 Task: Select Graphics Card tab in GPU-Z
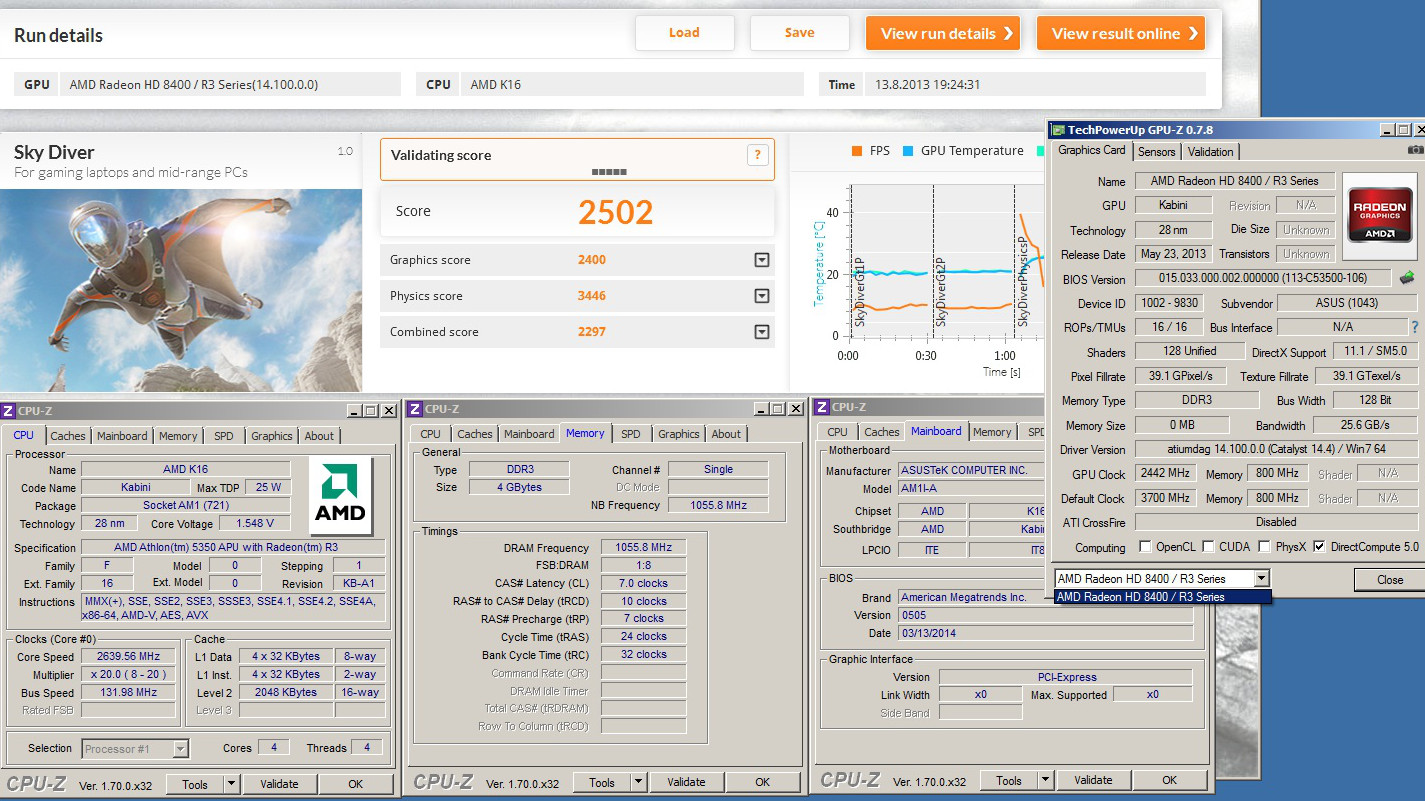coord(1092,150)
